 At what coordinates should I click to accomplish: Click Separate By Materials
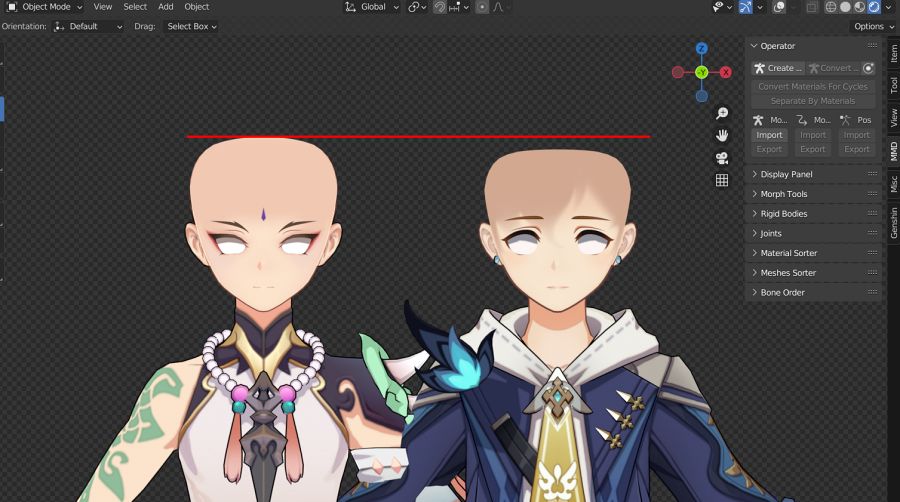813,101
